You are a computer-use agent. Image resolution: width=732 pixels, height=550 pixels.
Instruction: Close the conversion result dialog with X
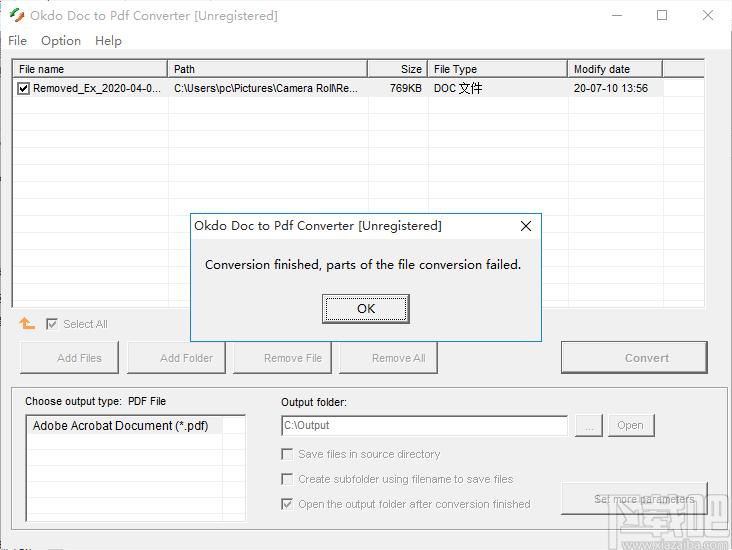(x=526, y=226)
